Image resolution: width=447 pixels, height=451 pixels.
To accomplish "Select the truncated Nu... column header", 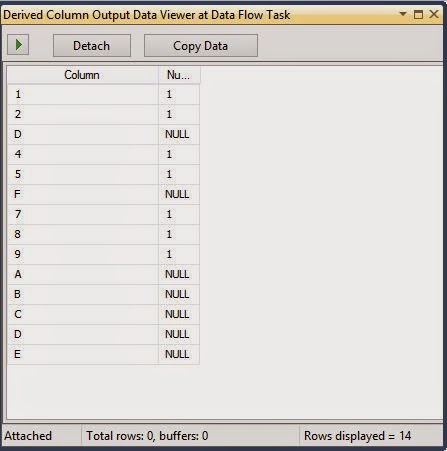I will click(x=179, y=75).
